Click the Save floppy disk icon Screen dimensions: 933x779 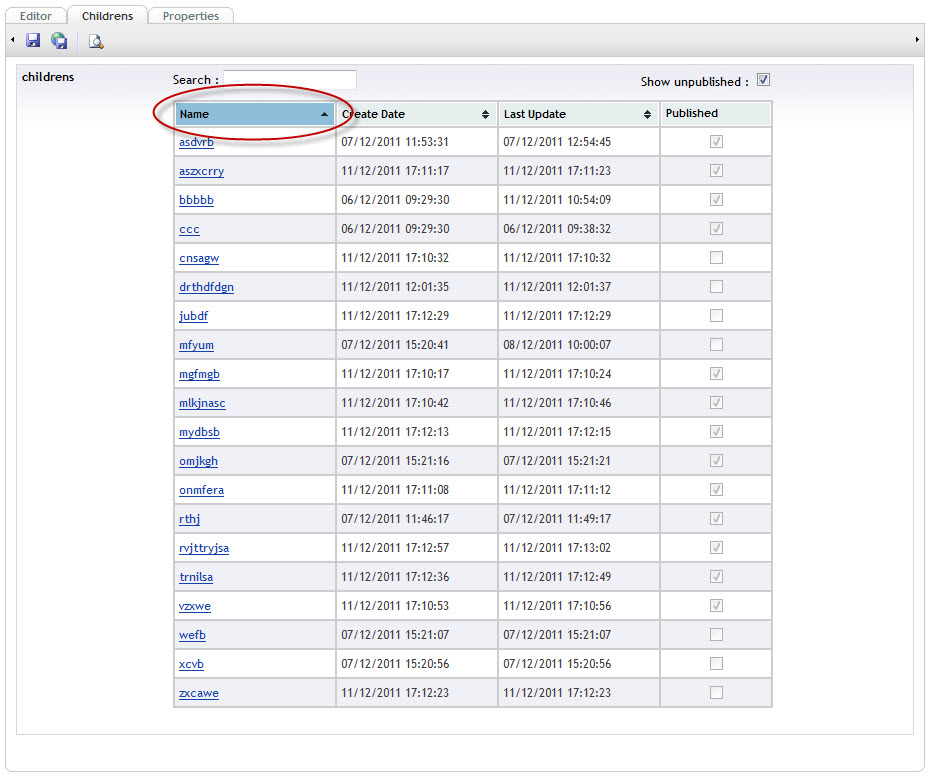point(33,40)
